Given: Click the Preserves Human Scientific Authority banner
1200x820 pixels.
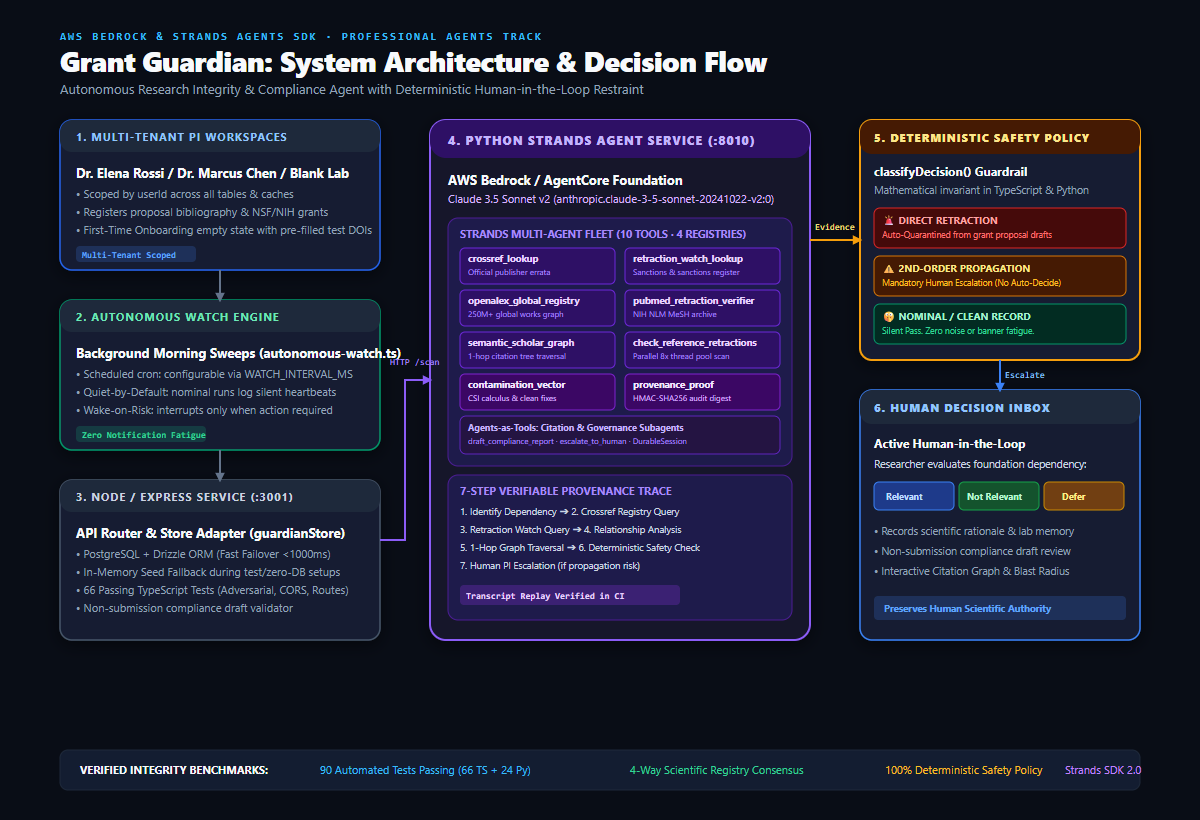Looking at the screenshot, I should coord(1000,608).
